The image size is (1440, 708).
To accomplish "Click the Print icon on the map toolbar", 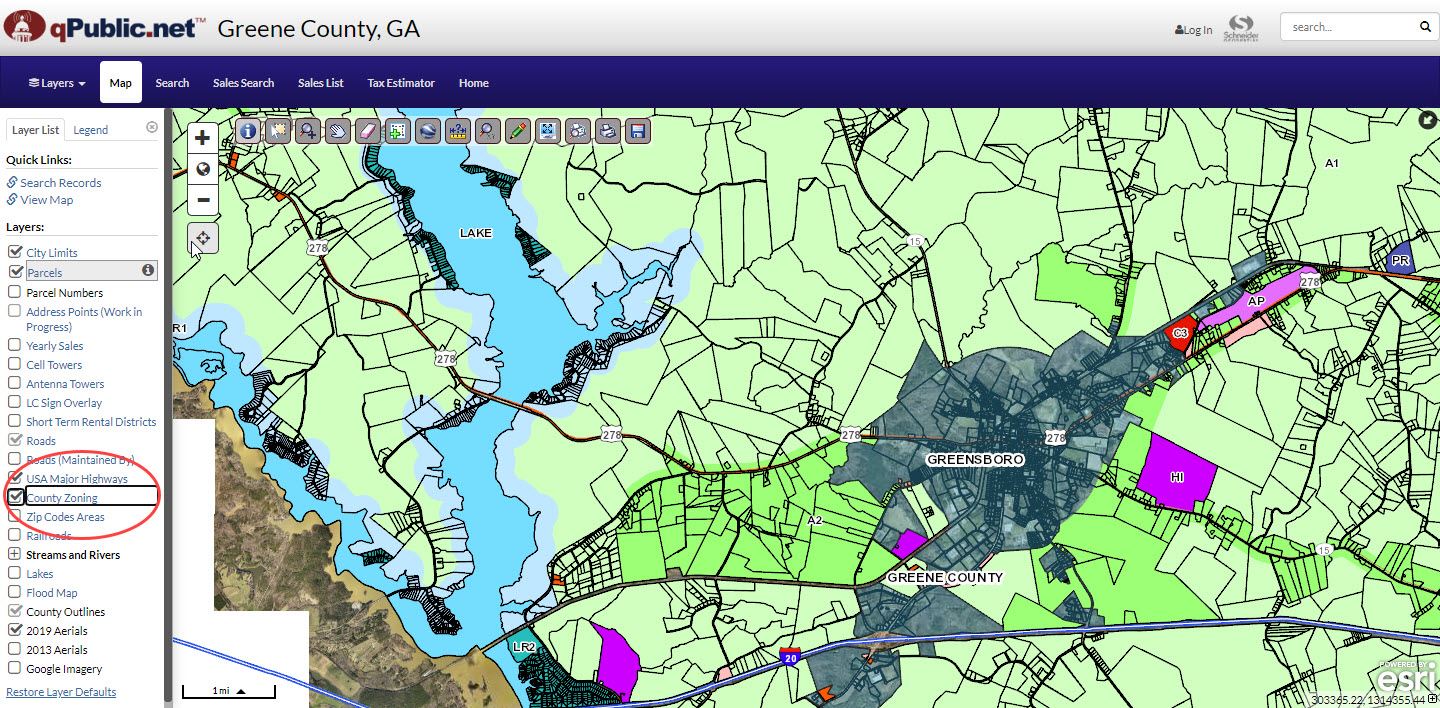I will coord(607,130).
